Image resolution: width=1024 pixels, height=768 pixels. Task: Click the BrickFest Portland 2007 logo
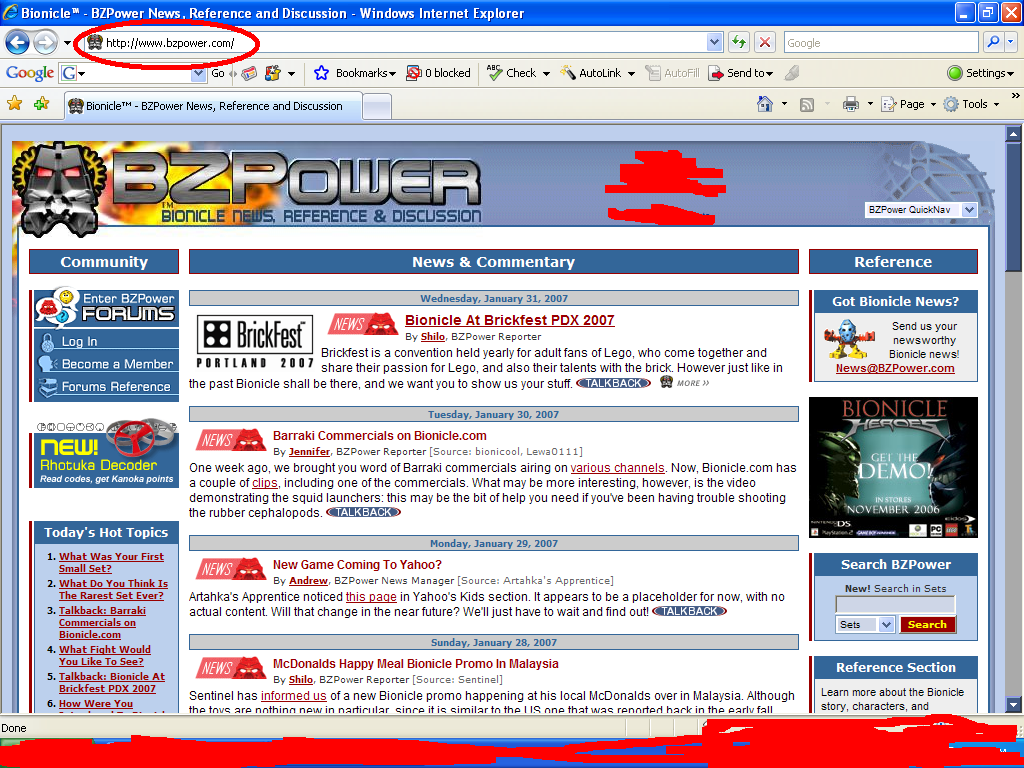(255, 342)
